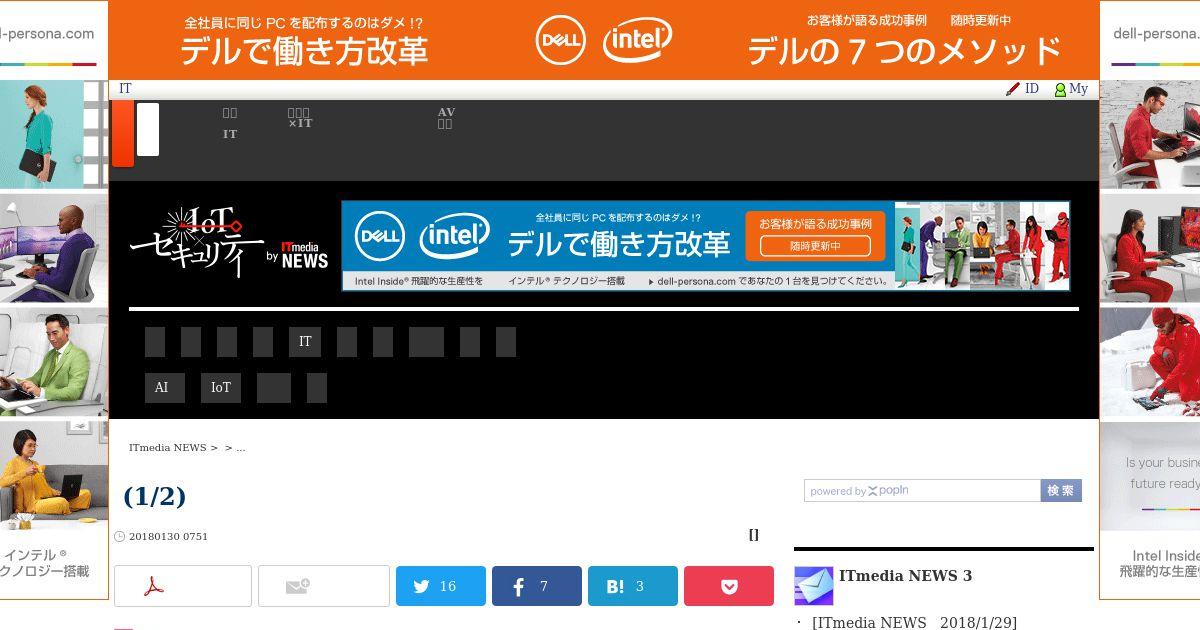Share article on Twitter (16)
Image resolution: width=1200 pixels, height=630 pixels.
tap(441, 586)
